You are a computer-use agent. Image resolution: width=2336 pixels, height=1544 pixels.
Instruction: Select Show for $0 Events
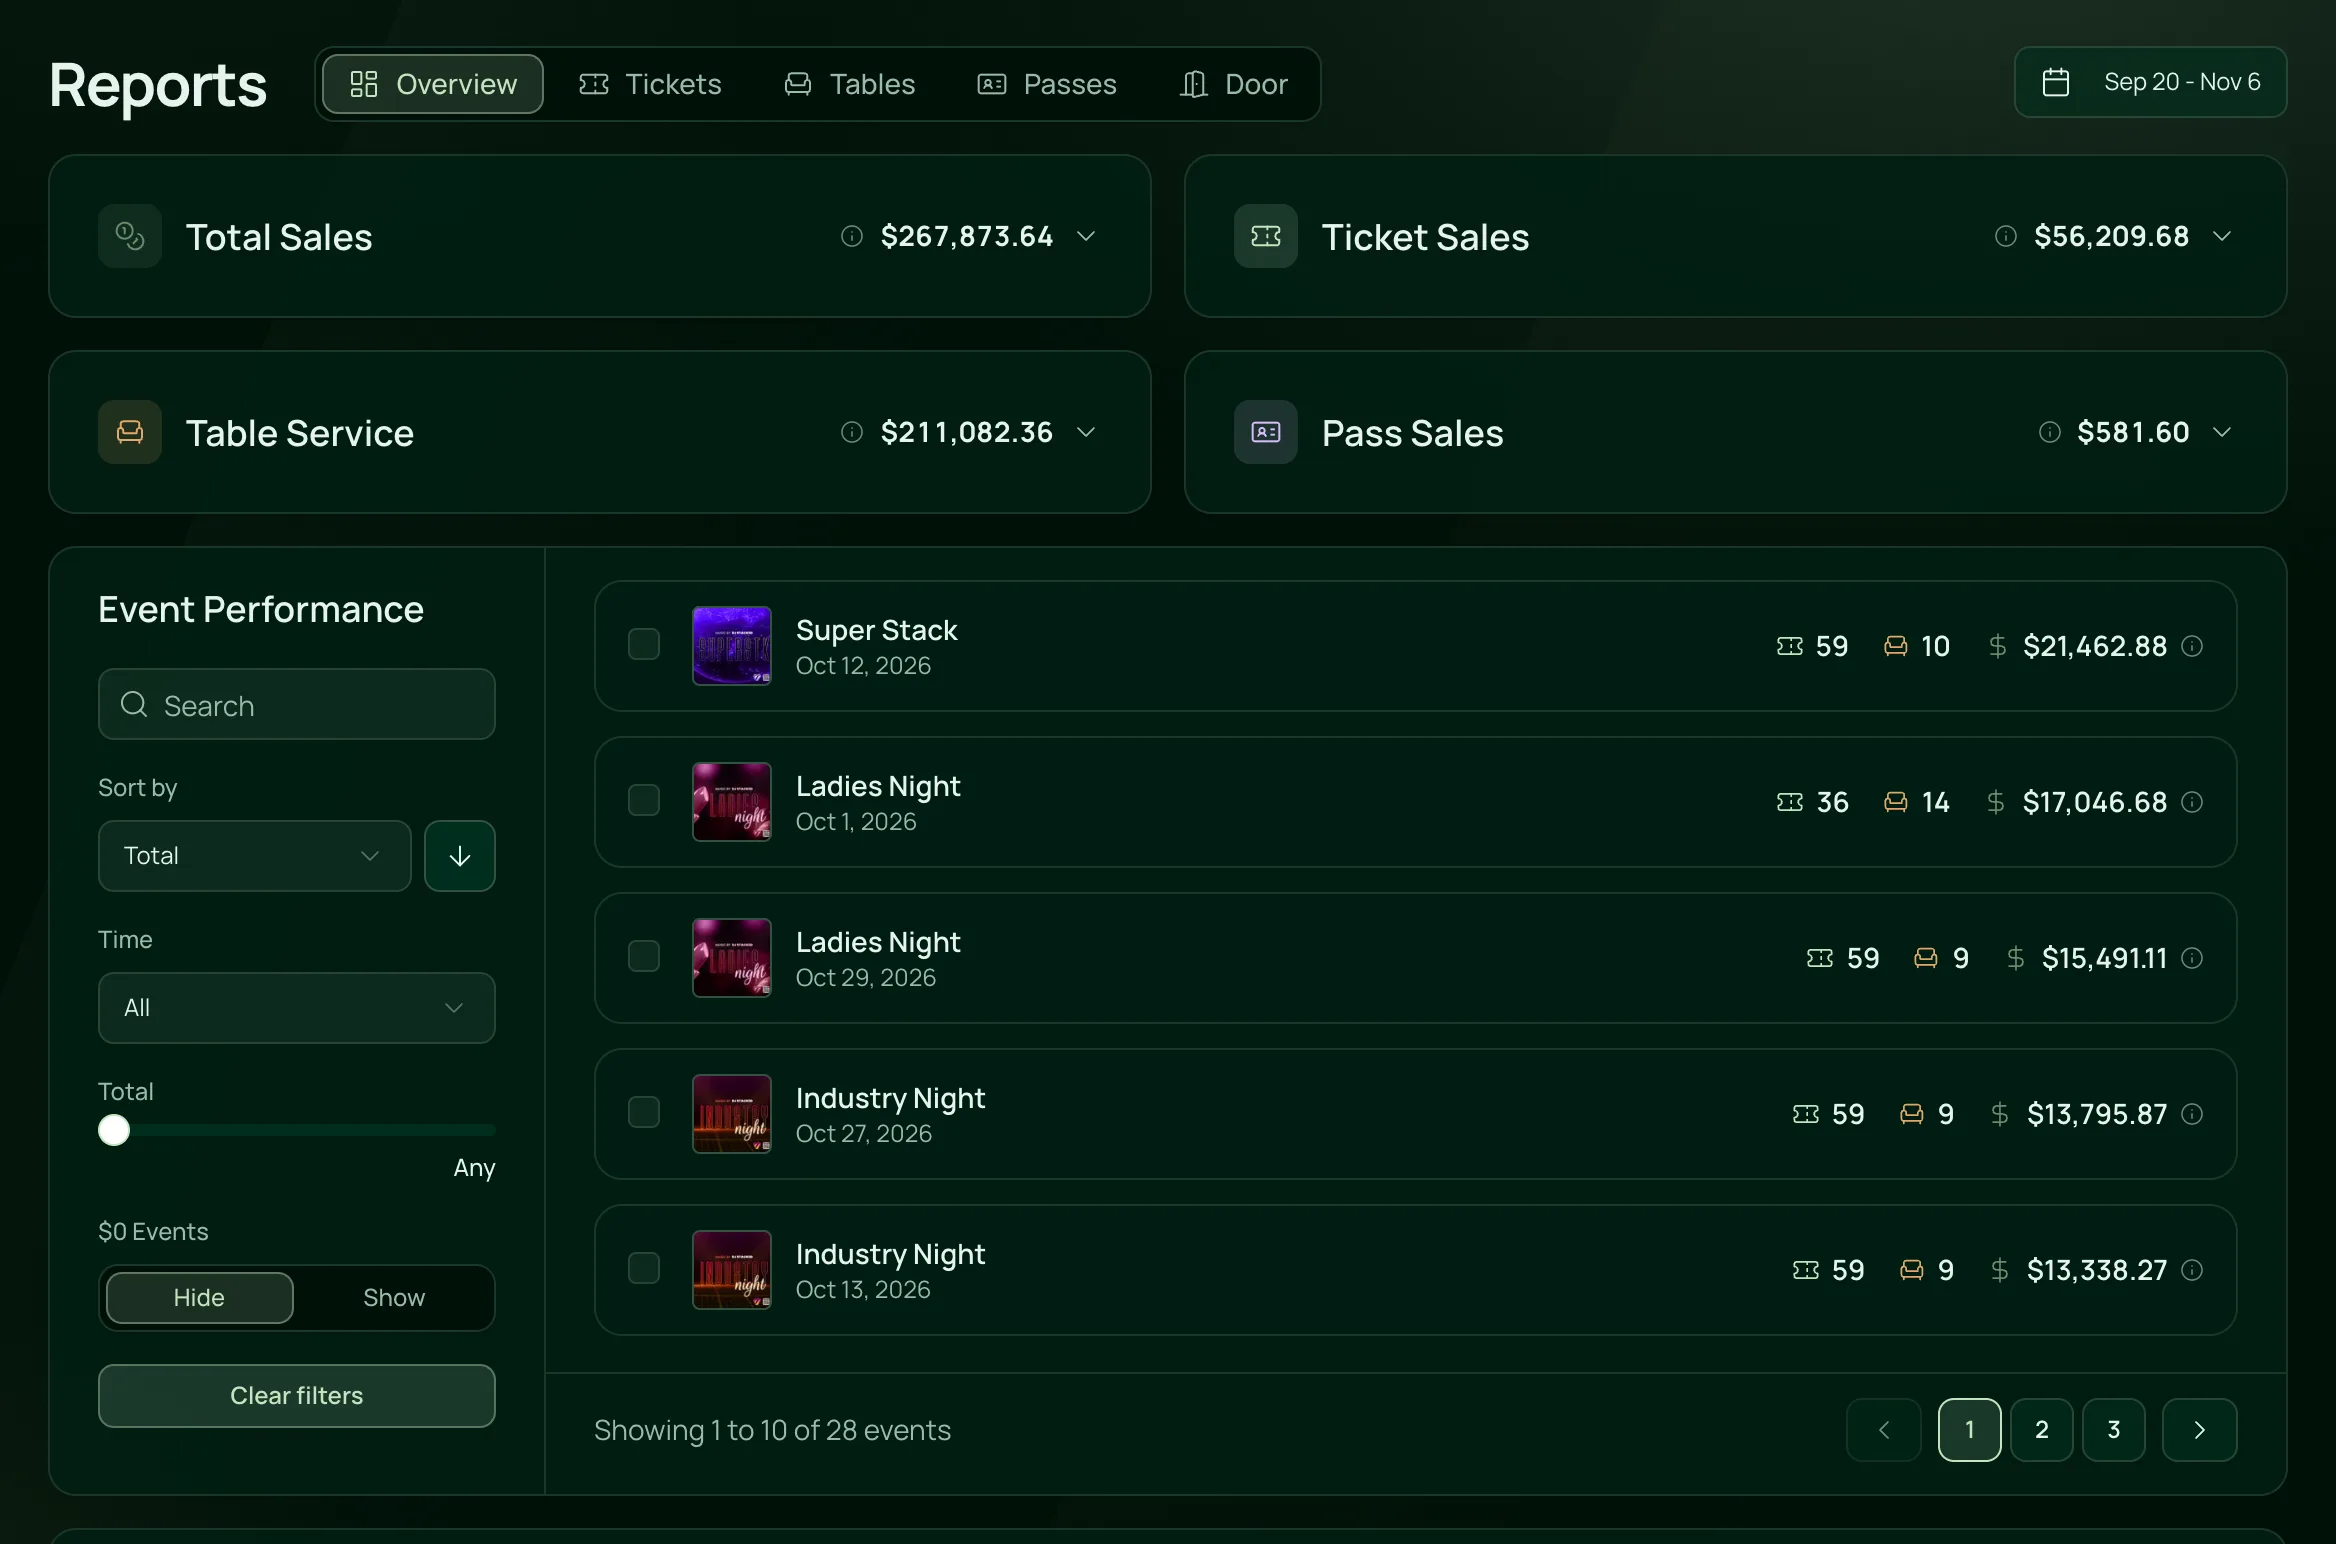click(394, 1298)
